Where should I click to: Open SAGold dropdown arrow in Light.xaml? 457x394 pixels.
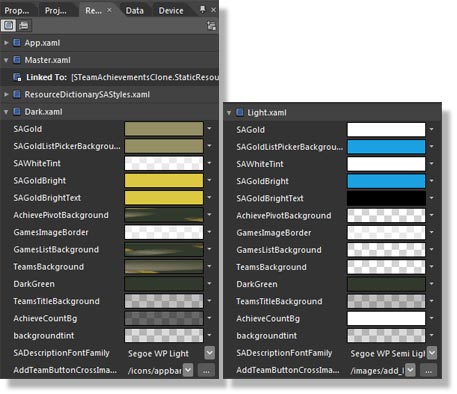click(432, 129)
